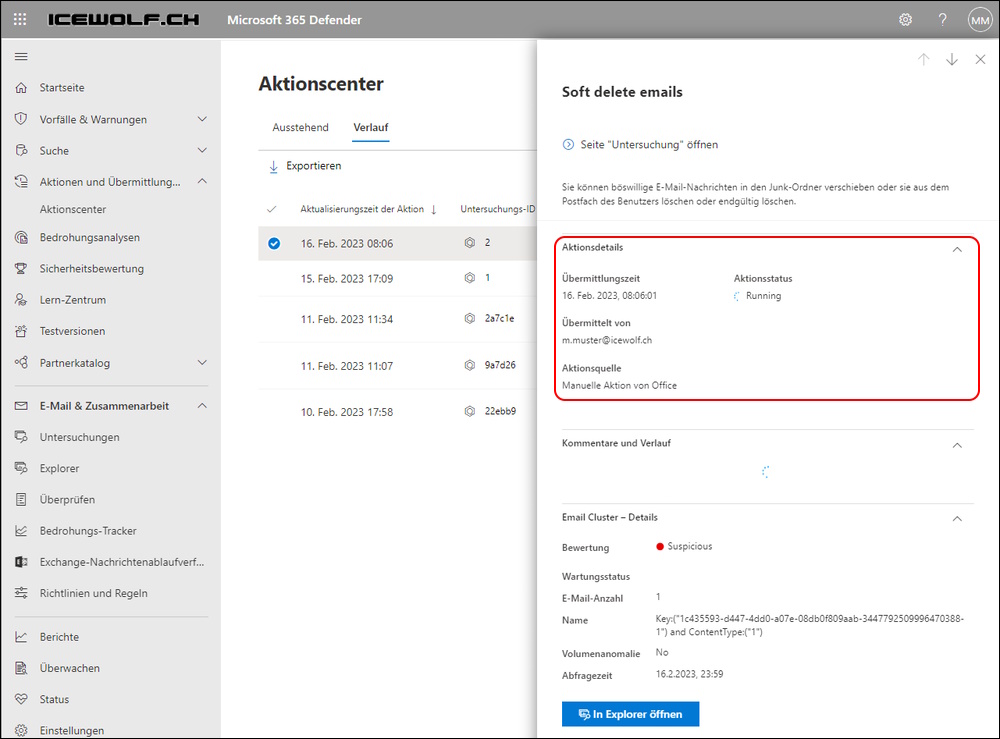Click the Lern-Zentrum icon
The image size is (1000, 739).
pyautogui.click(x=21, y=300)
